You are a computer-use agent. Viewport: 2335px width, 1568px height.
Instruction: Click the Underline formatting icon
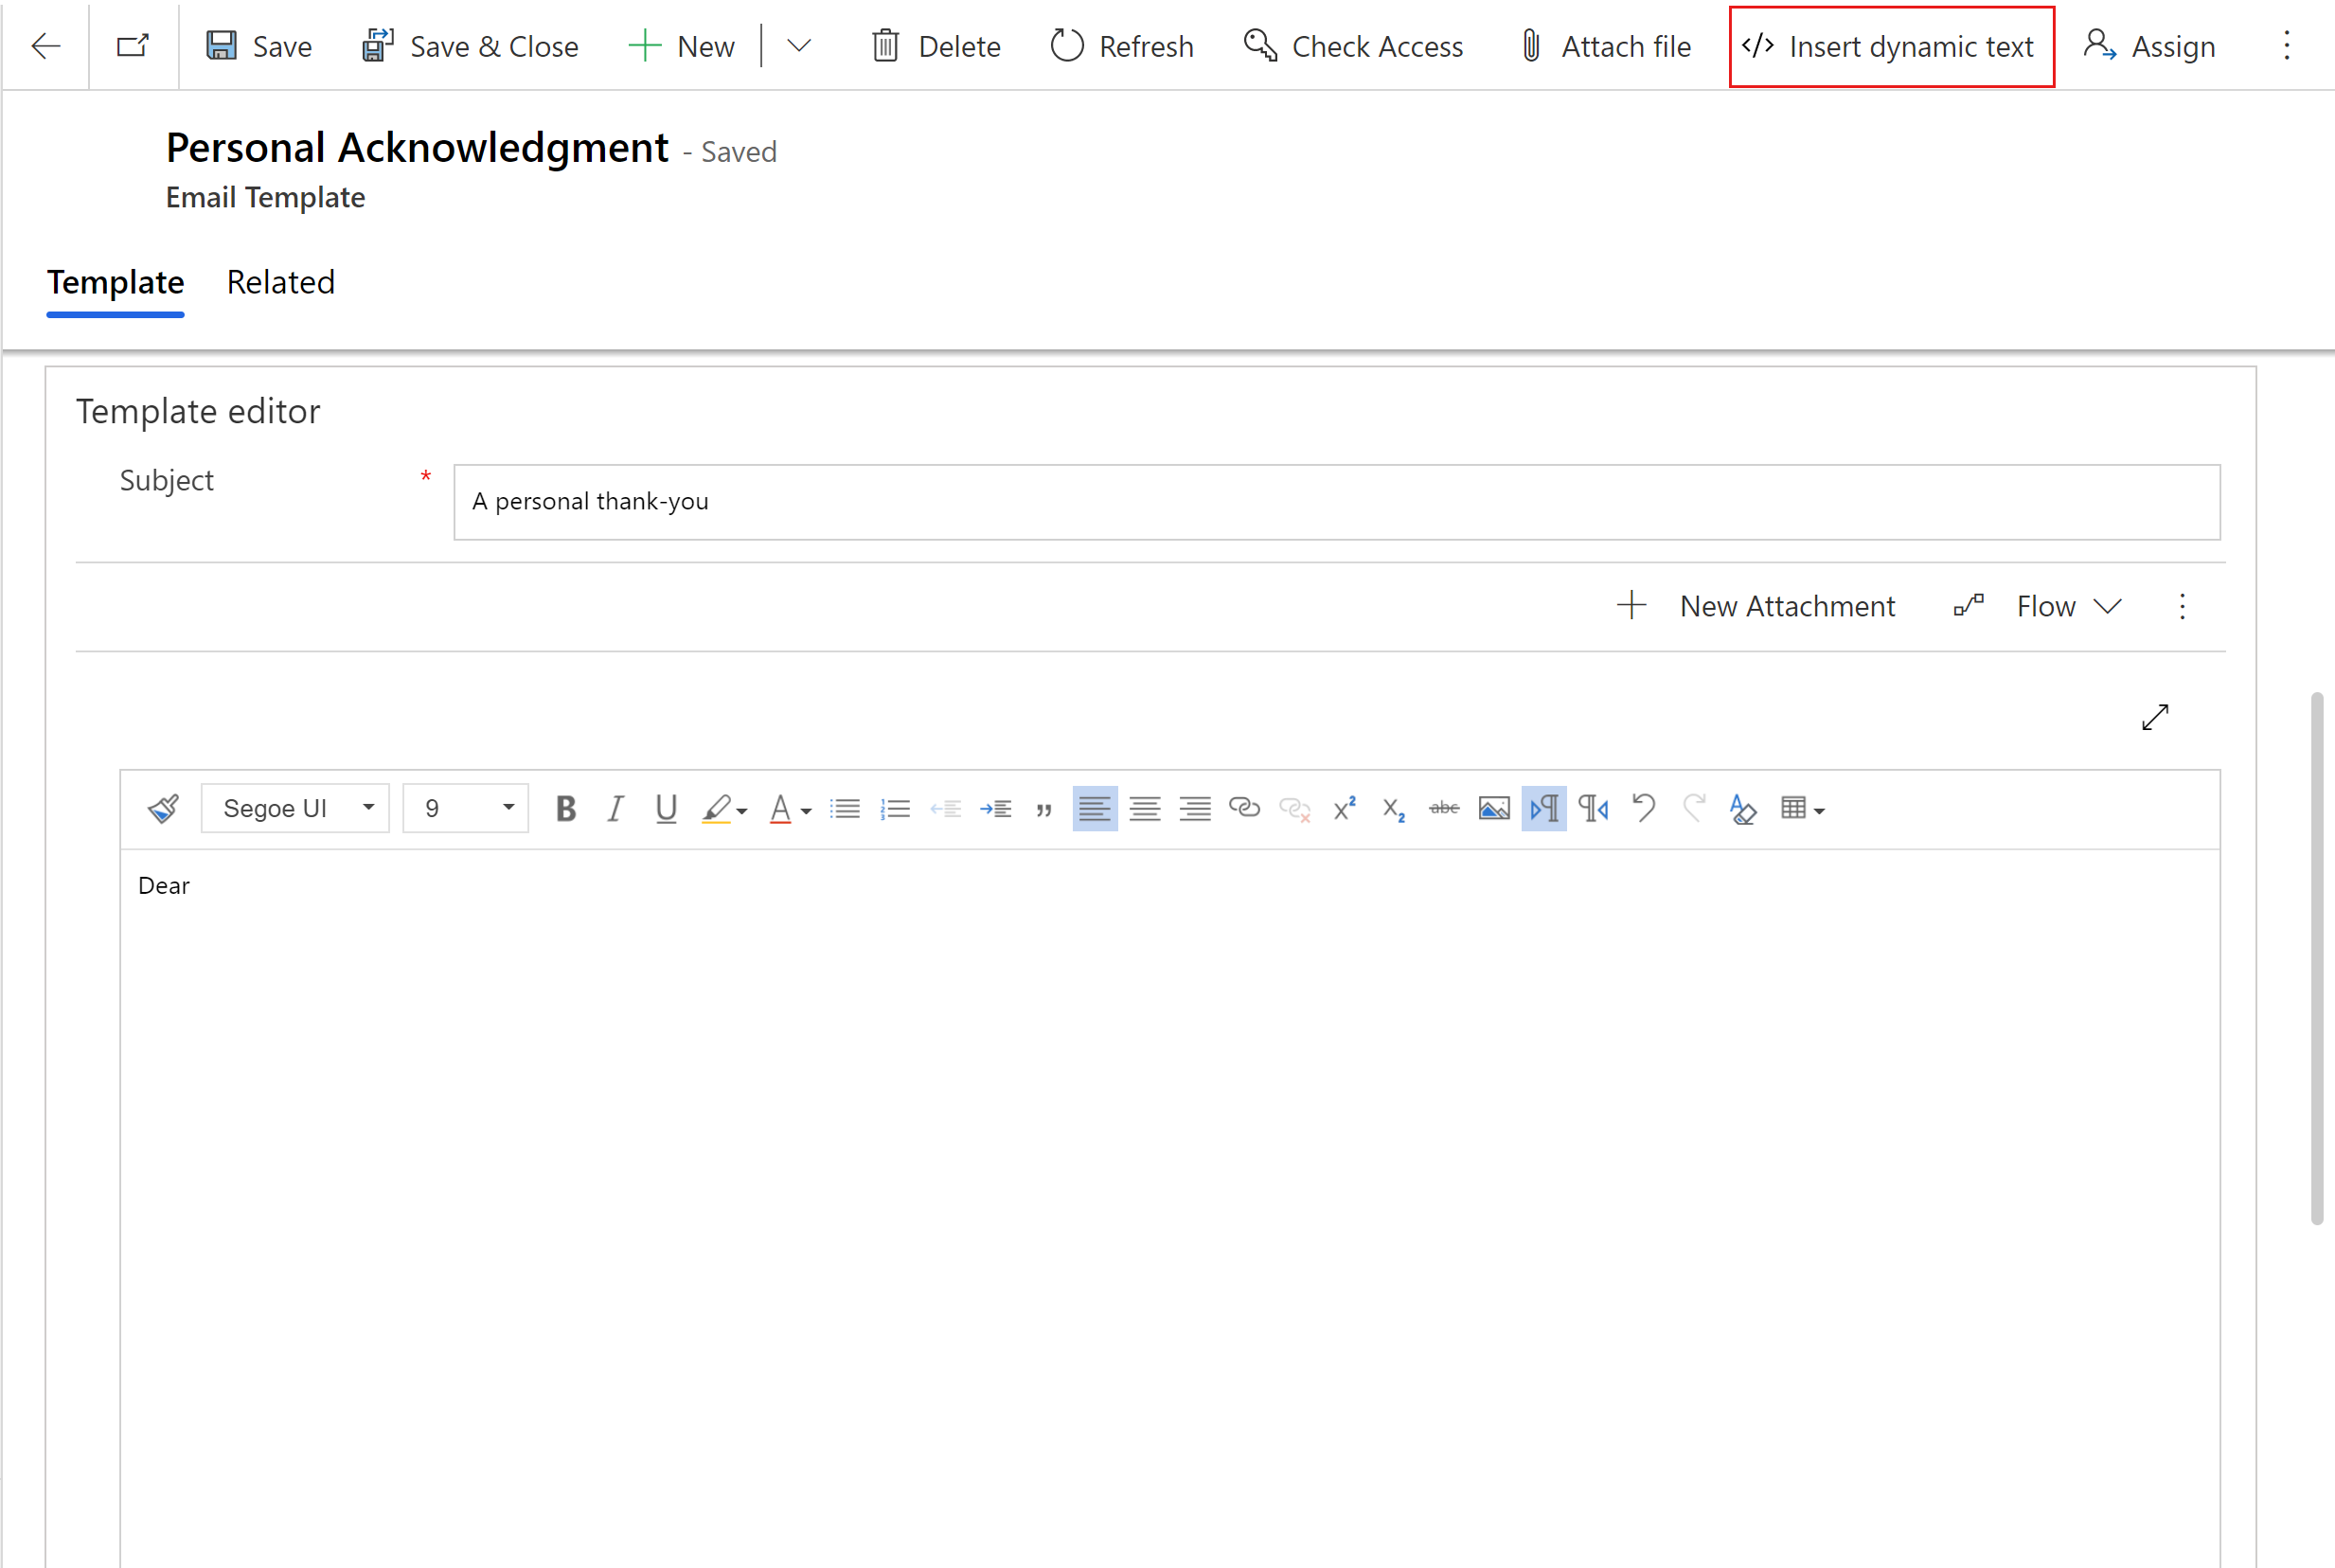(x=665, y=809)
